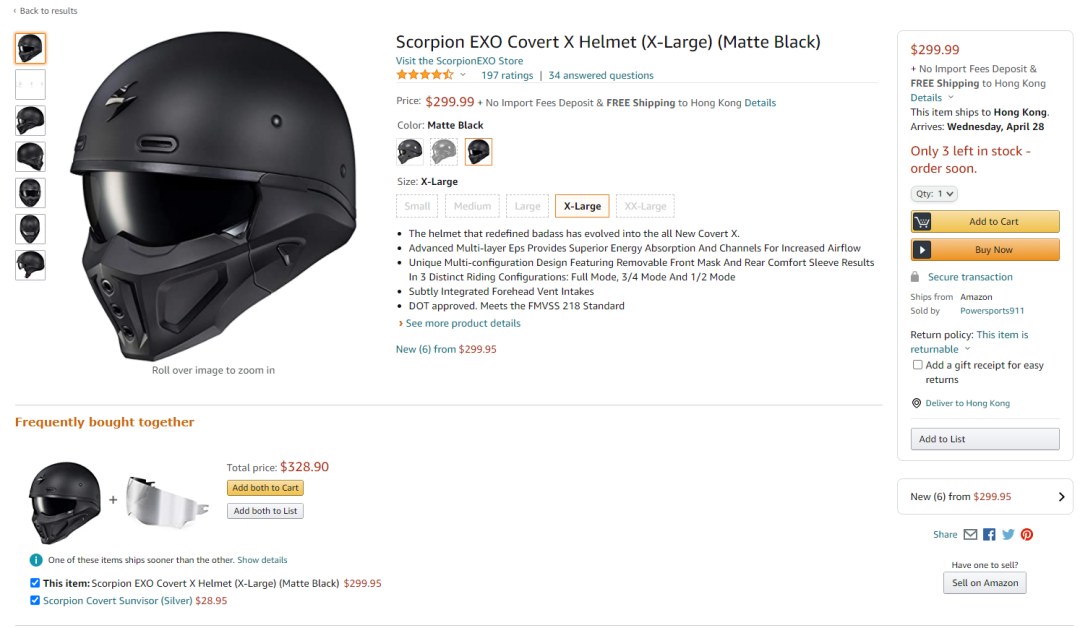This screenshot has height=628, width=1080.
Task: Click the cart icon on Add to Cart
Action: click(922, 222)
